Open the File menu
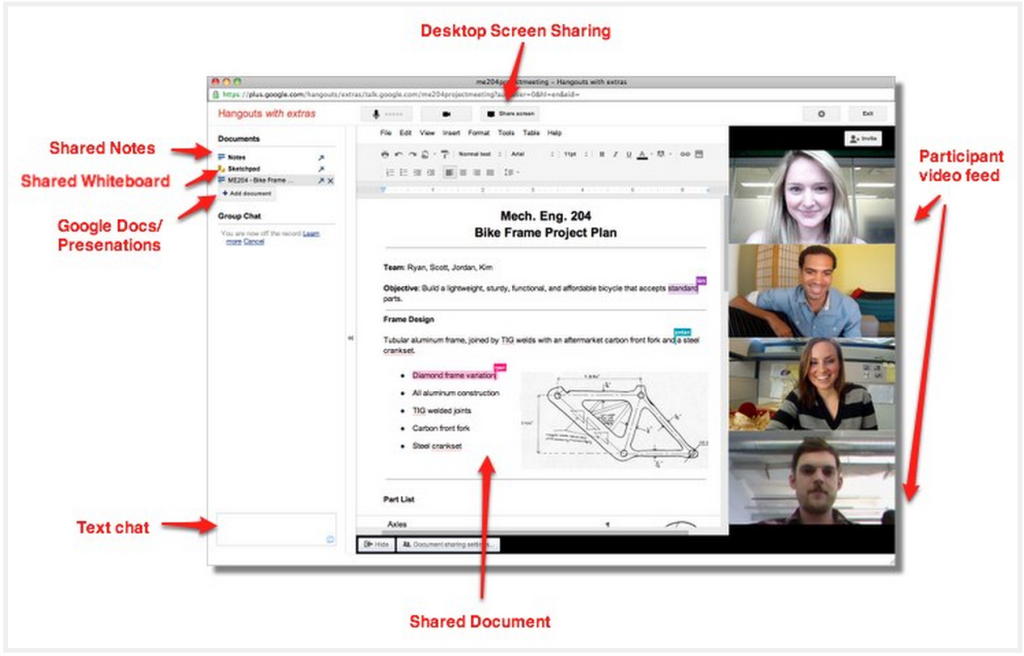 click(386, 133)
